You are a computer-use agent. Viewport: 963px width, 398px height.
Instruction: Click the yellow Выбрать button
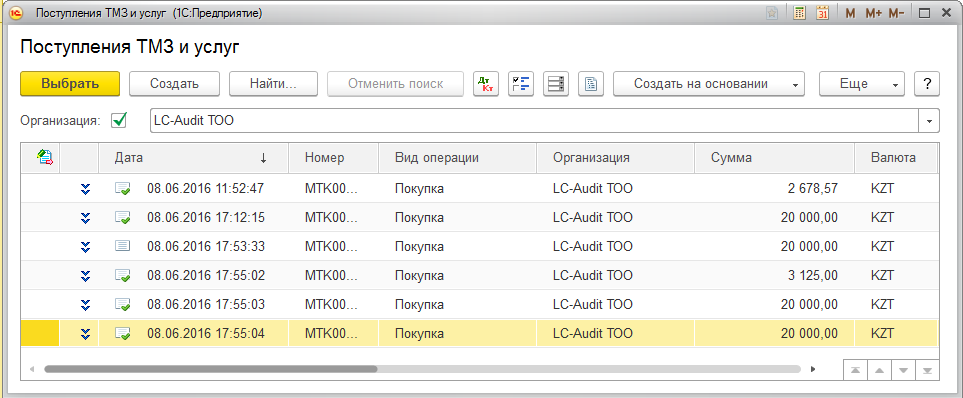tap(70, 84)
